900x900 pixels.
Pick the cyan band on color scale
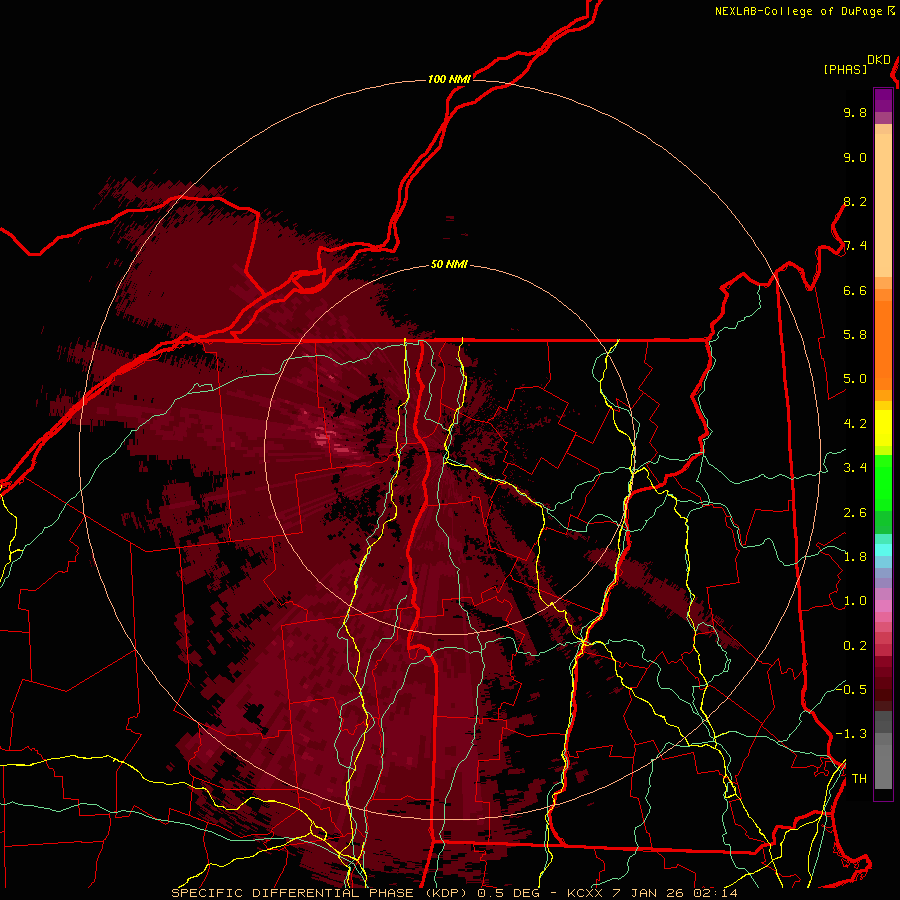pos(883,550)
